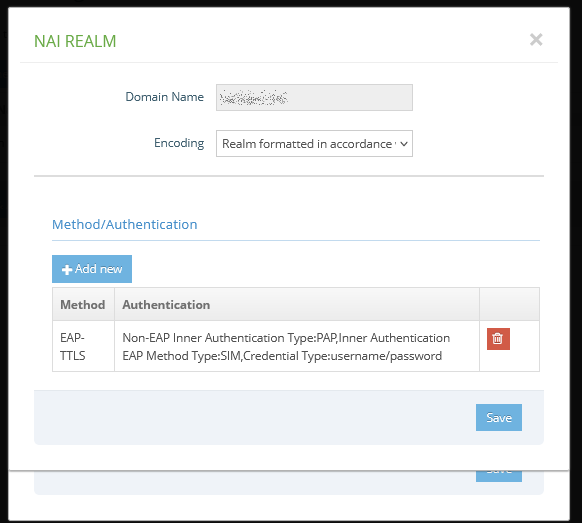Delete the EAP-TTLS method row

click(498, 339)
